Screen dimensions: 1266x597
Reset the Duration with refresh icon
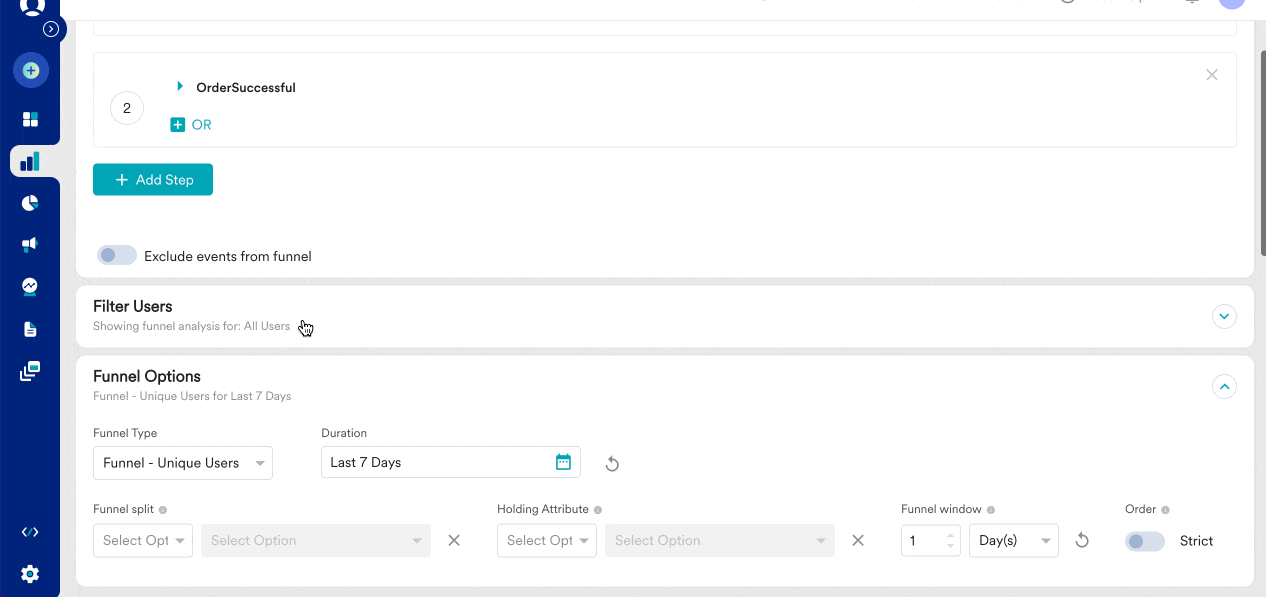(x=613, y=464)
